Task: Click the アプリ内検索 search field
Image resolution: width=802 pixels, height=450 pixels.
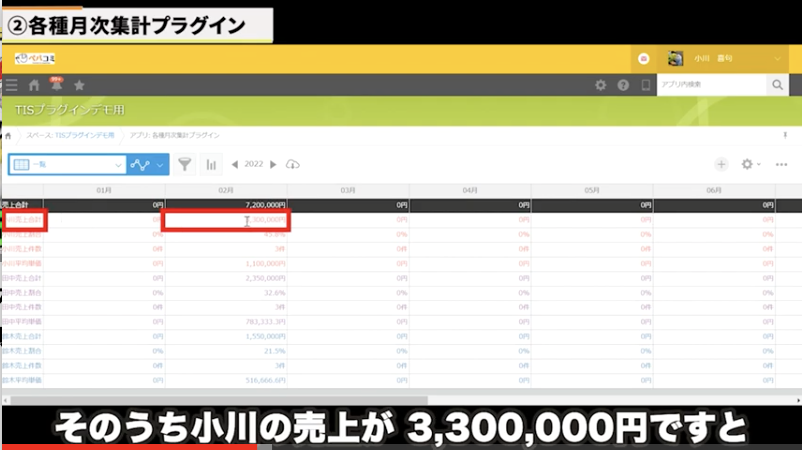Action: (711, 86)
